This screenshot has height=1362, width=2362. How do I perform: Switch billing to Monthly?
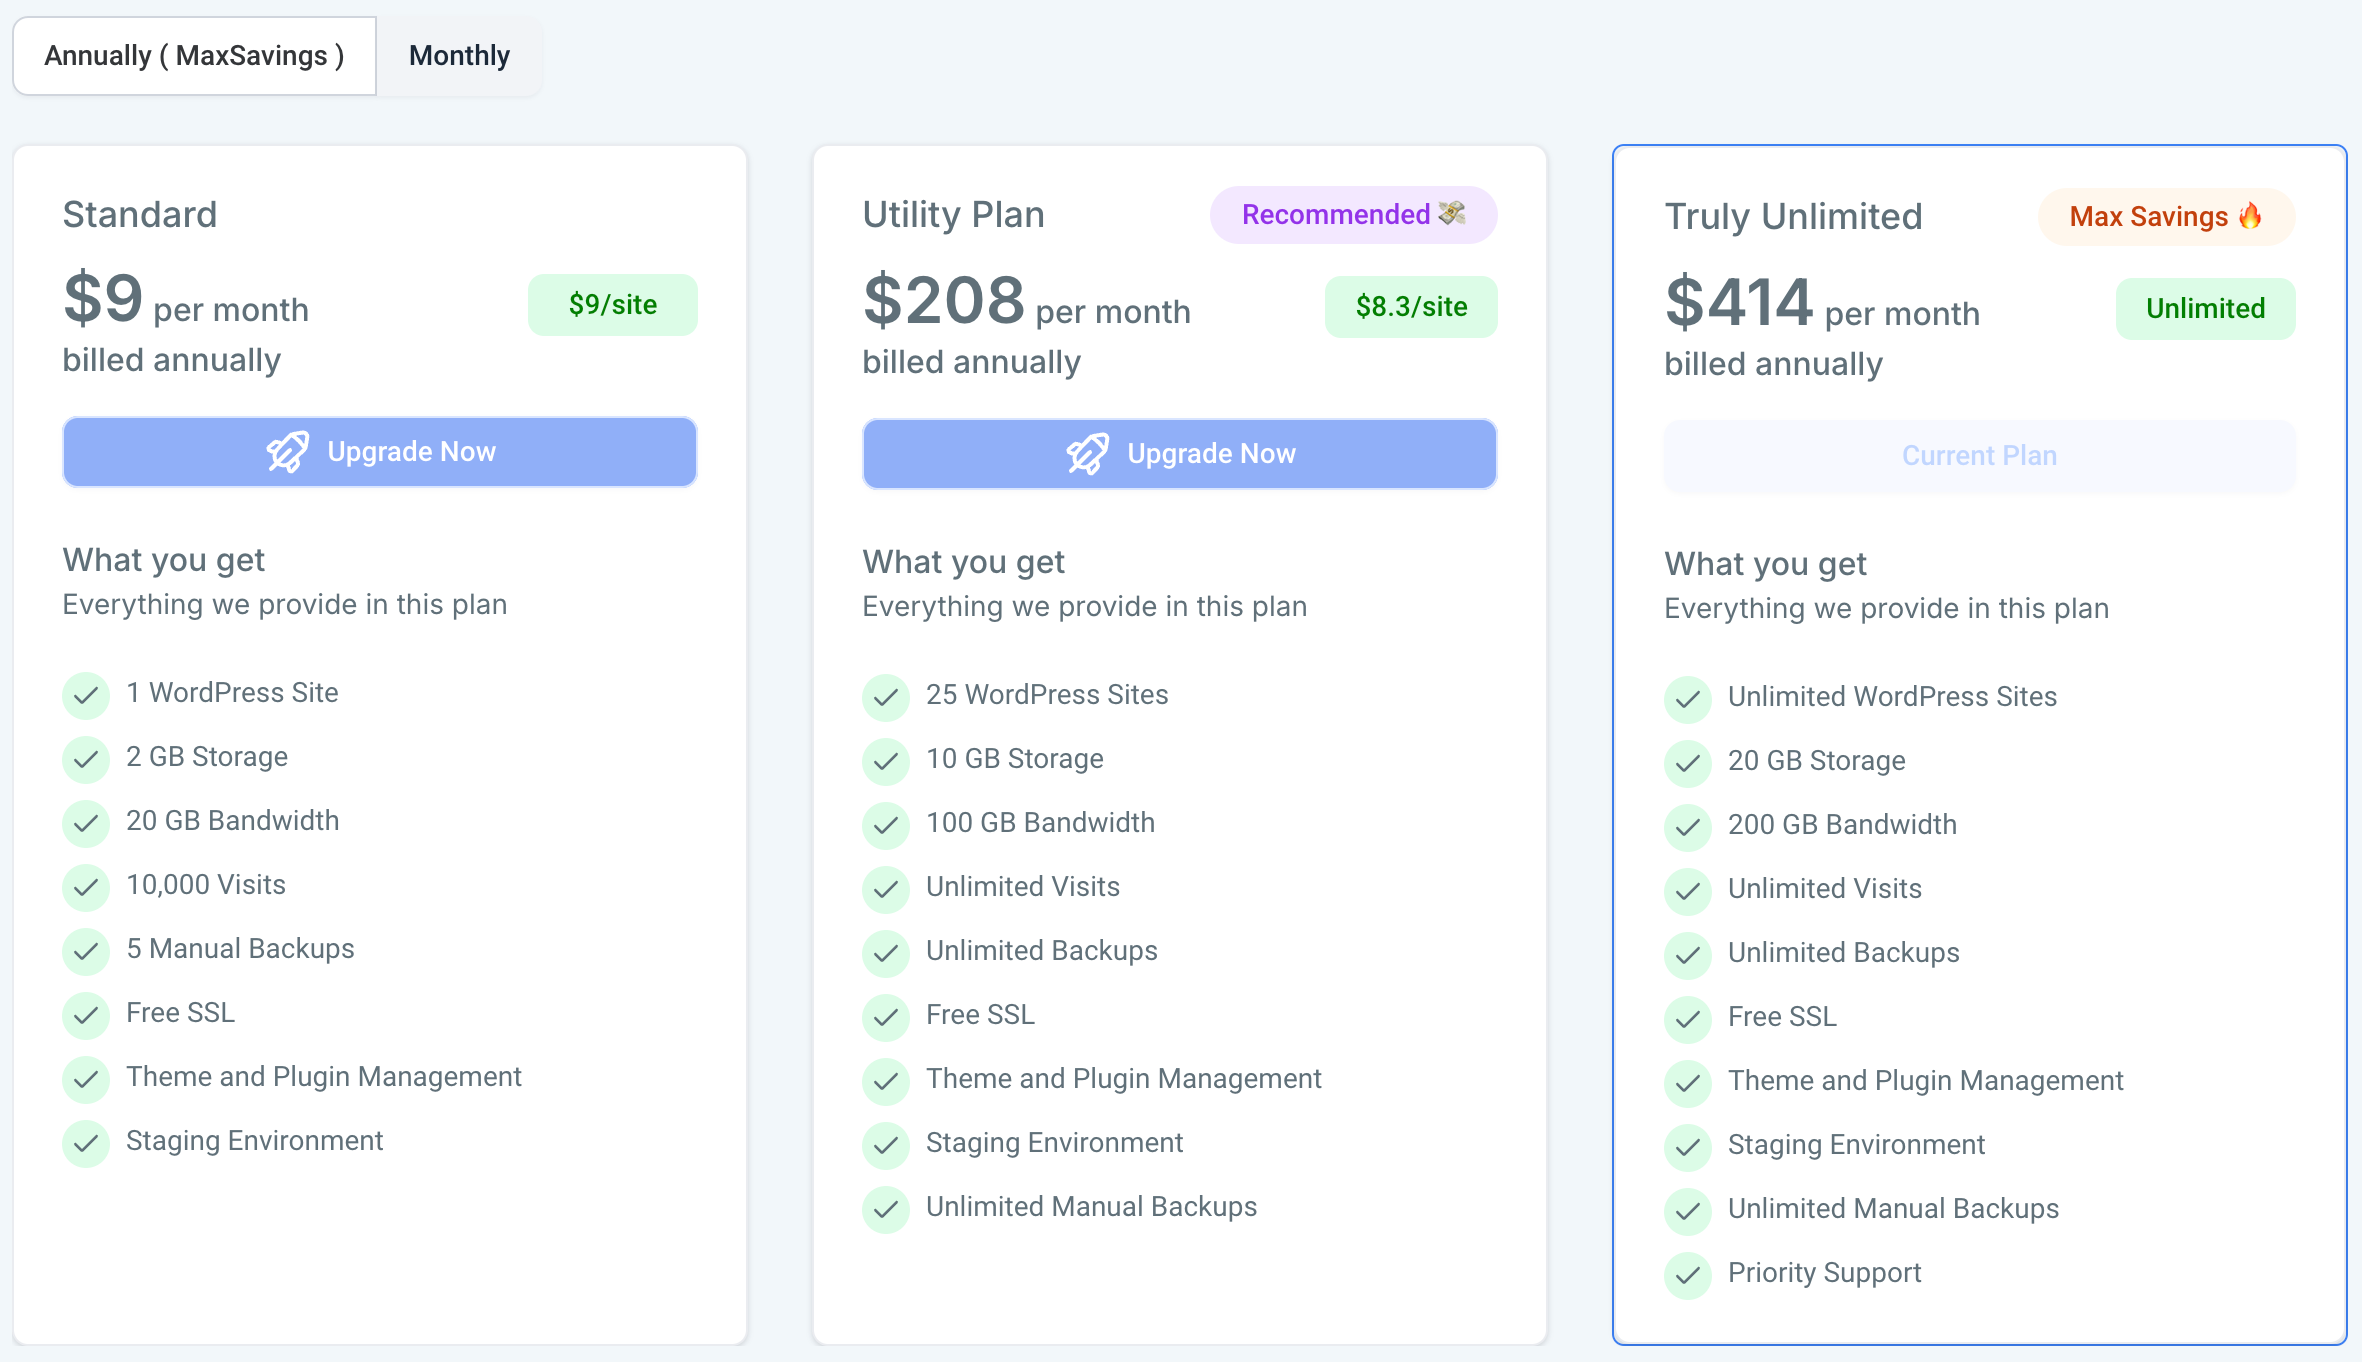[458, 56]
